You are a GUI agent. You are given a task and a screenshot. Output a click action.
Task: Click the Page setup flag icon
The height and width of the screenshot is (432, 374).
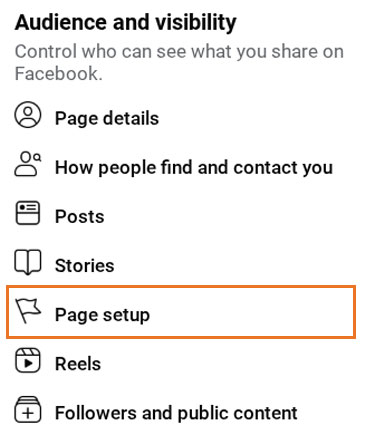pos(29,311)
